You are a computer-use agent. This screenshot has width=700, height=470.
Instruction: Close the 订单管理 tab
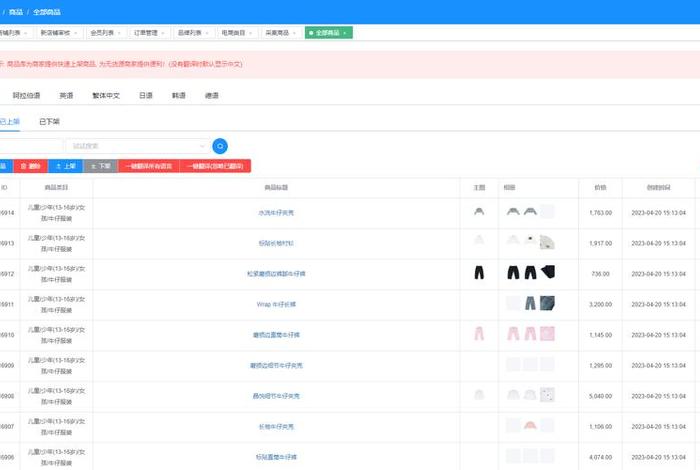pos(163,33)
